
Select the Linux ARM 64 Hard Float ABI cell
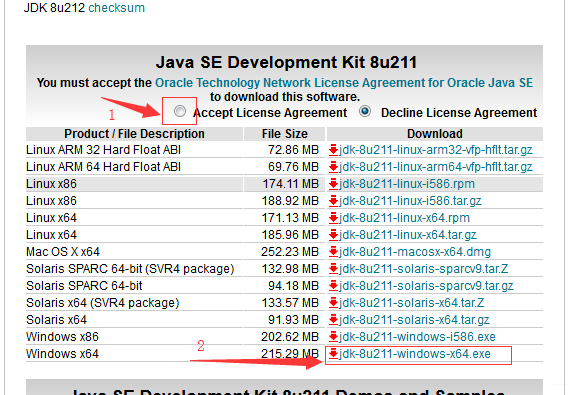coord(135,167)
